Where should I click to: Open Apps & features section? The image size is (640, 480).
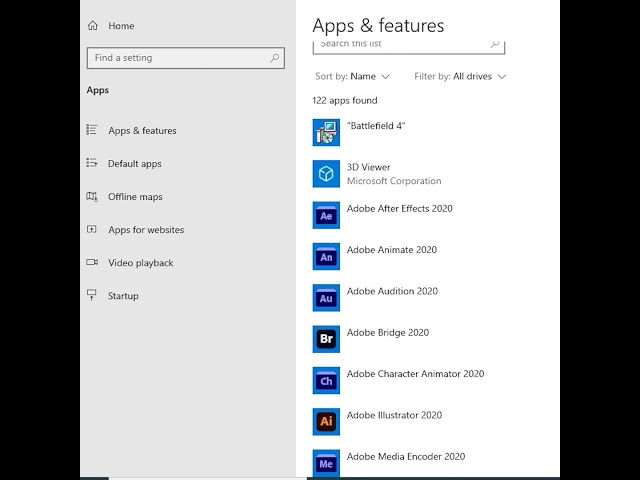pos(142,131)
